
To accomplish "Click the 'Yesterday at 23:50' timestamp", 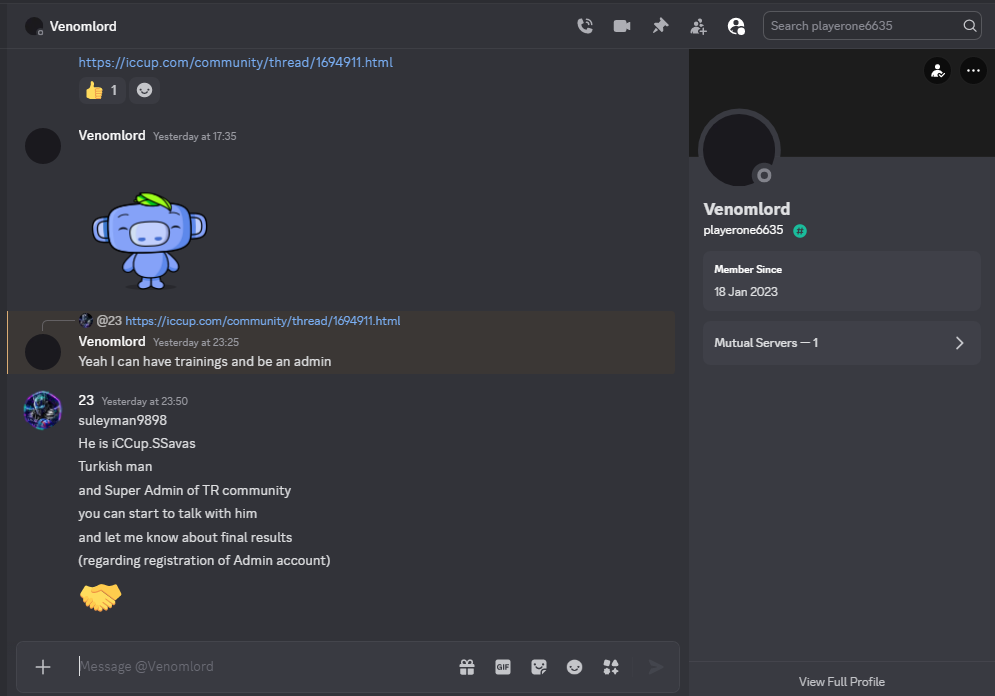I will pos(145,402).
